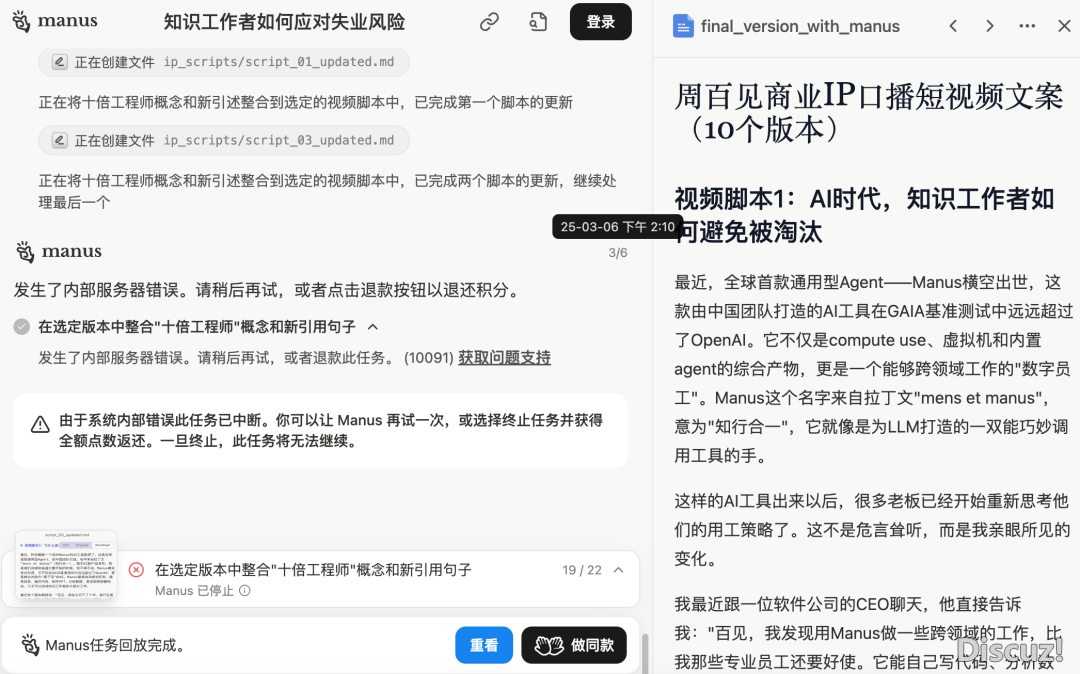1080x674 pixels.
Task: Click the manus avatar icon in message
Action: point(25,252)
